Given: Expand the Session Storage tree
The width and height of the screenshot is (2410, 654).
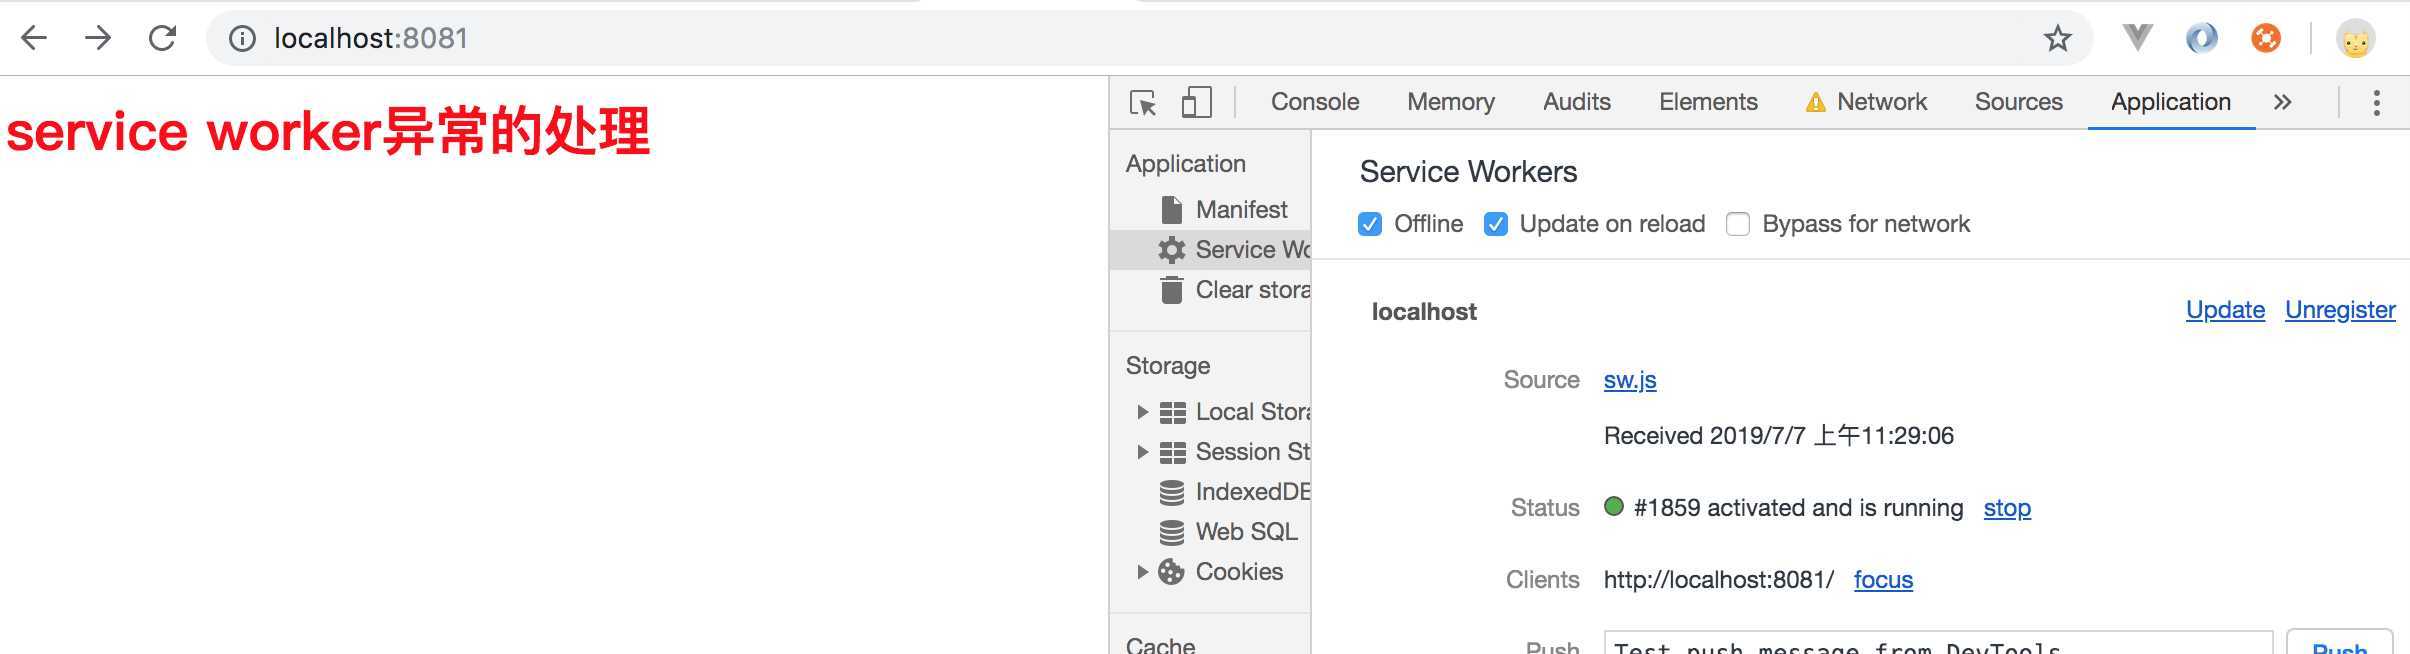Looking at the screenshot, I should click(x=1142, y=451).
